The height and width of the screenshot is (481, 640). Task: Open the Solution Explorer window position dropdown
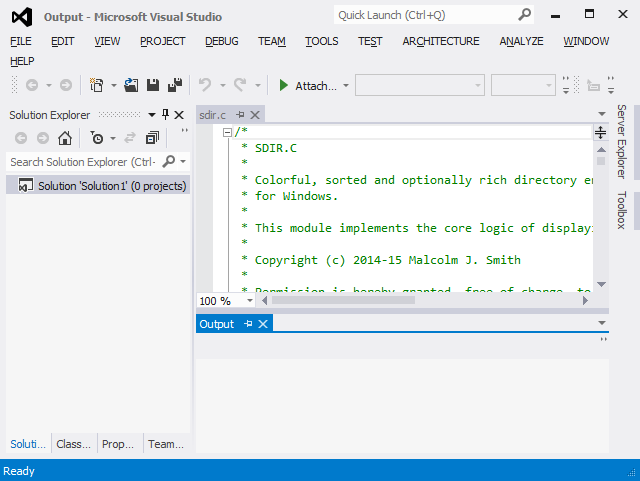pyautogui.click(x=152, y=115)
